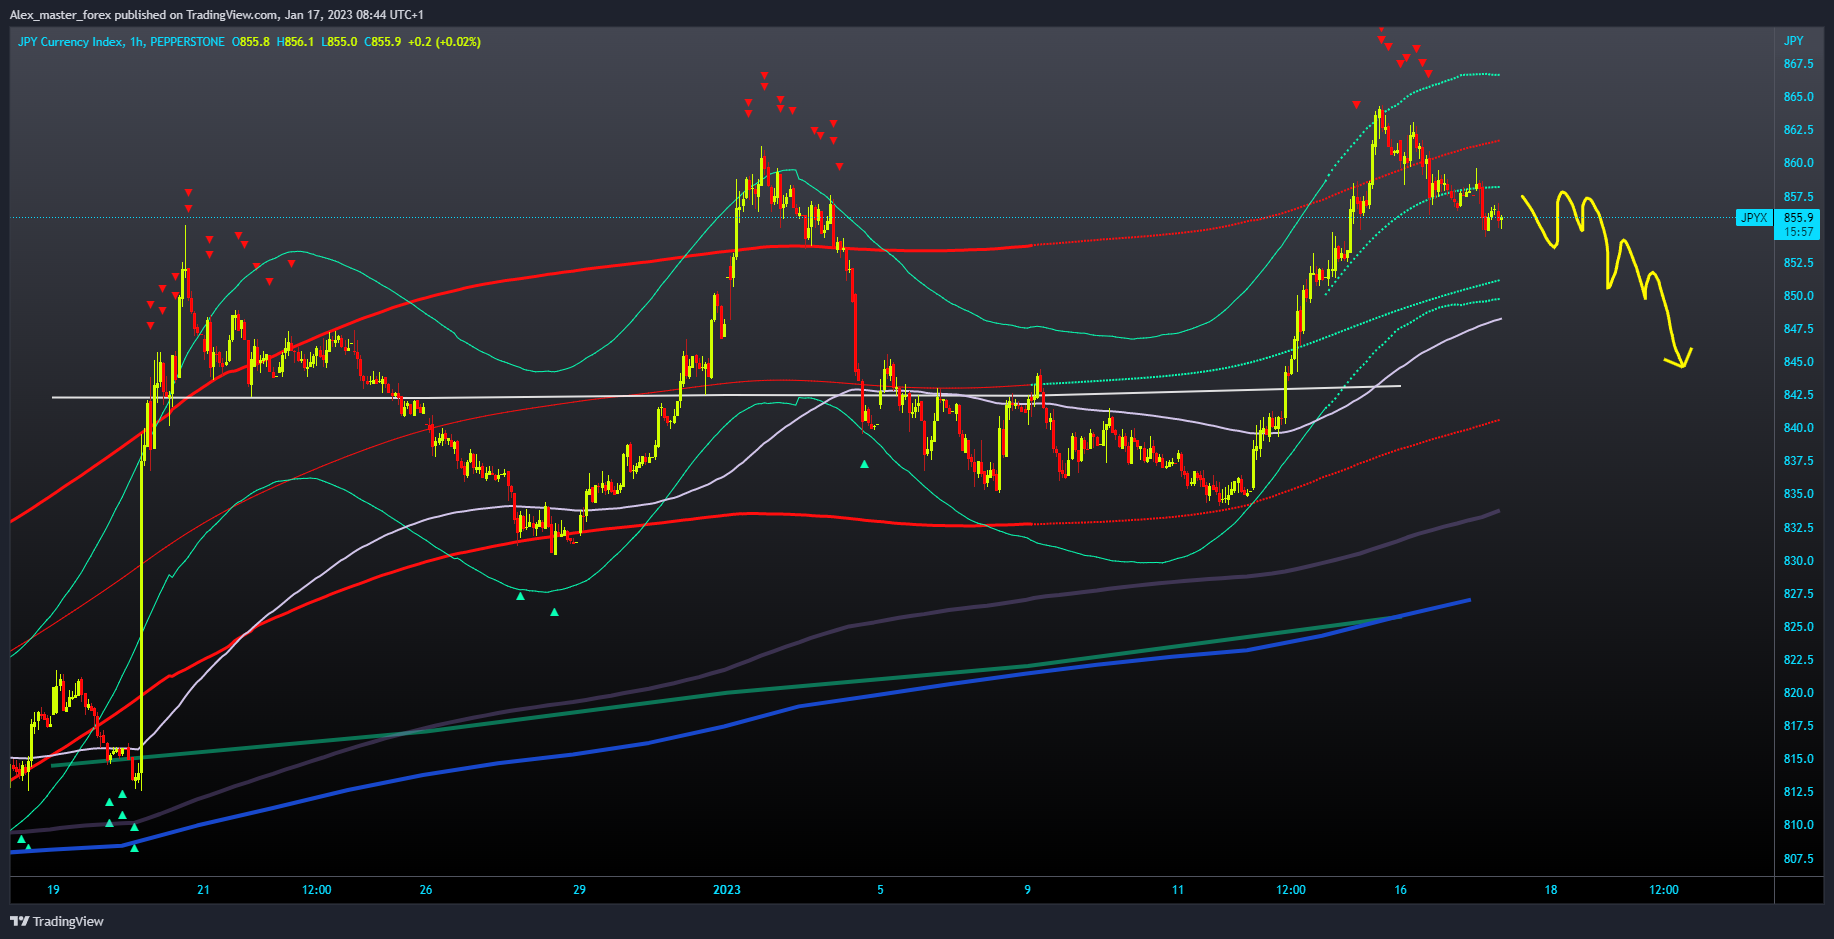The height and width of the screenshot is (939, 1834).
Task: Click the JPY Currency Index legend title
Action: 70,42
